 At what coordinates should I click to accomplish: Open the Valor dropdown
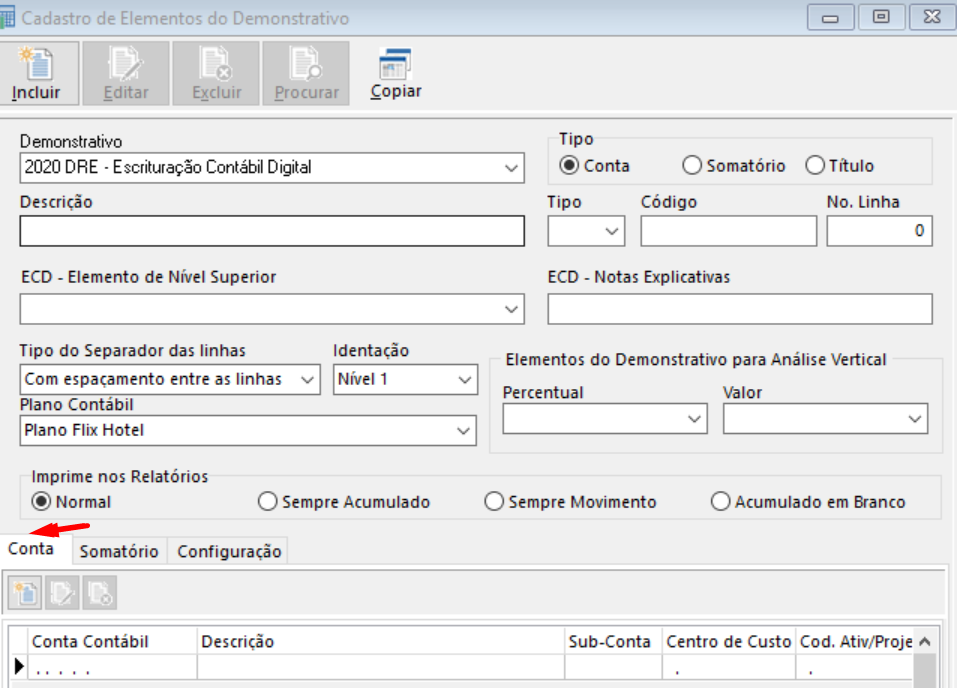click(914, 419)
